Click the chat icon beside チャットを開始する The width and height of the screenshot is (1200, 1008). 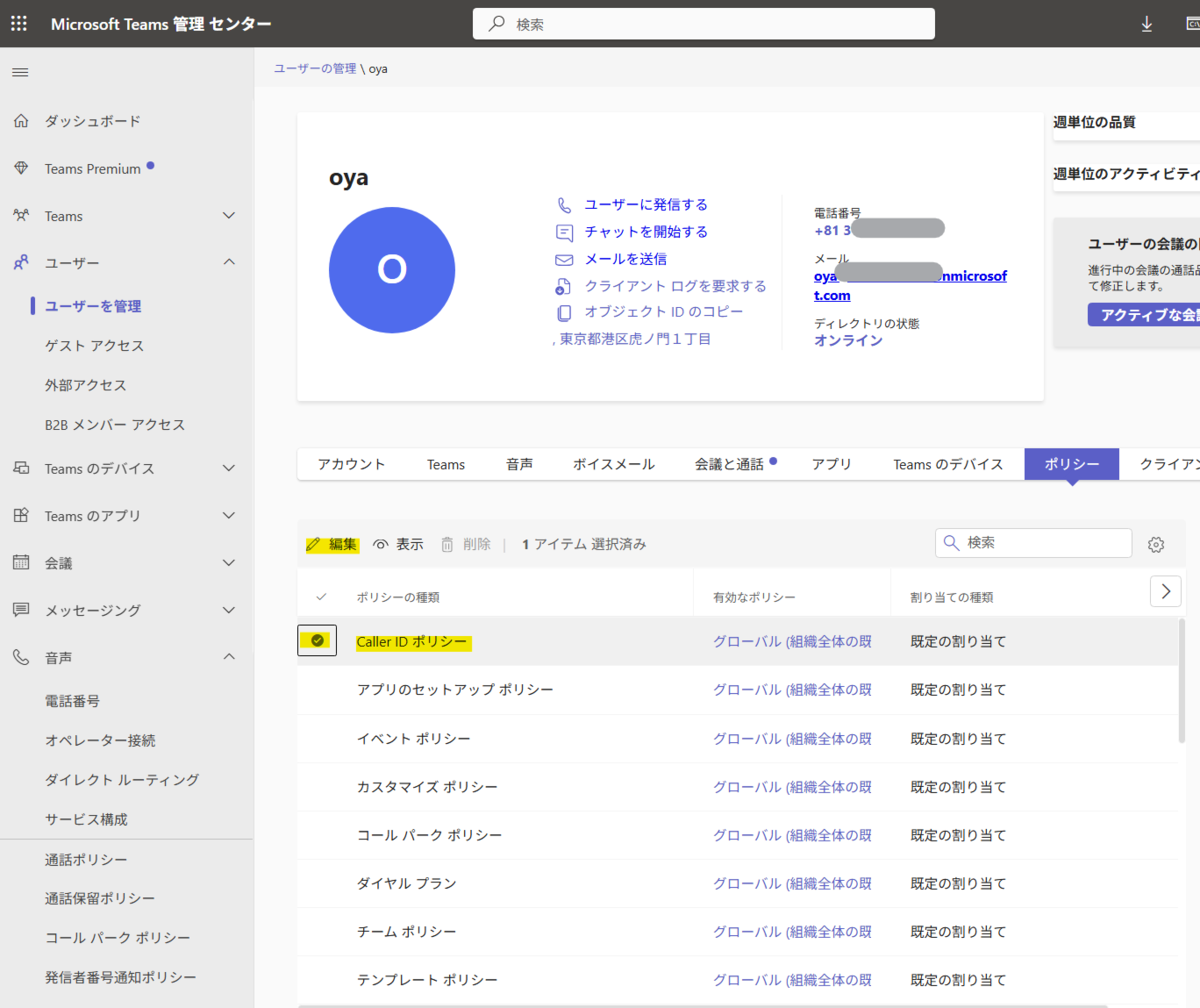[x=565, y=232]
